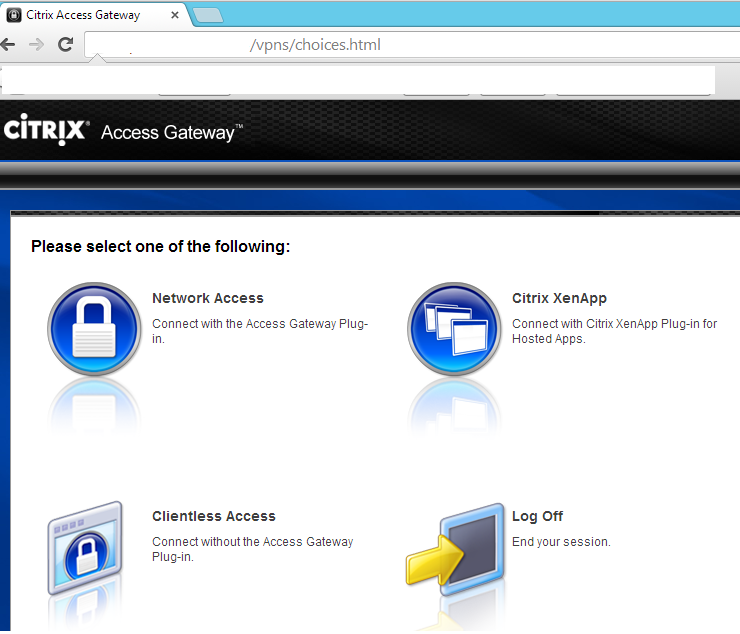This screenshot has height=634, width=740.
Task: Click the Citrix XenApp windows icon
Action: pos(453,328)
